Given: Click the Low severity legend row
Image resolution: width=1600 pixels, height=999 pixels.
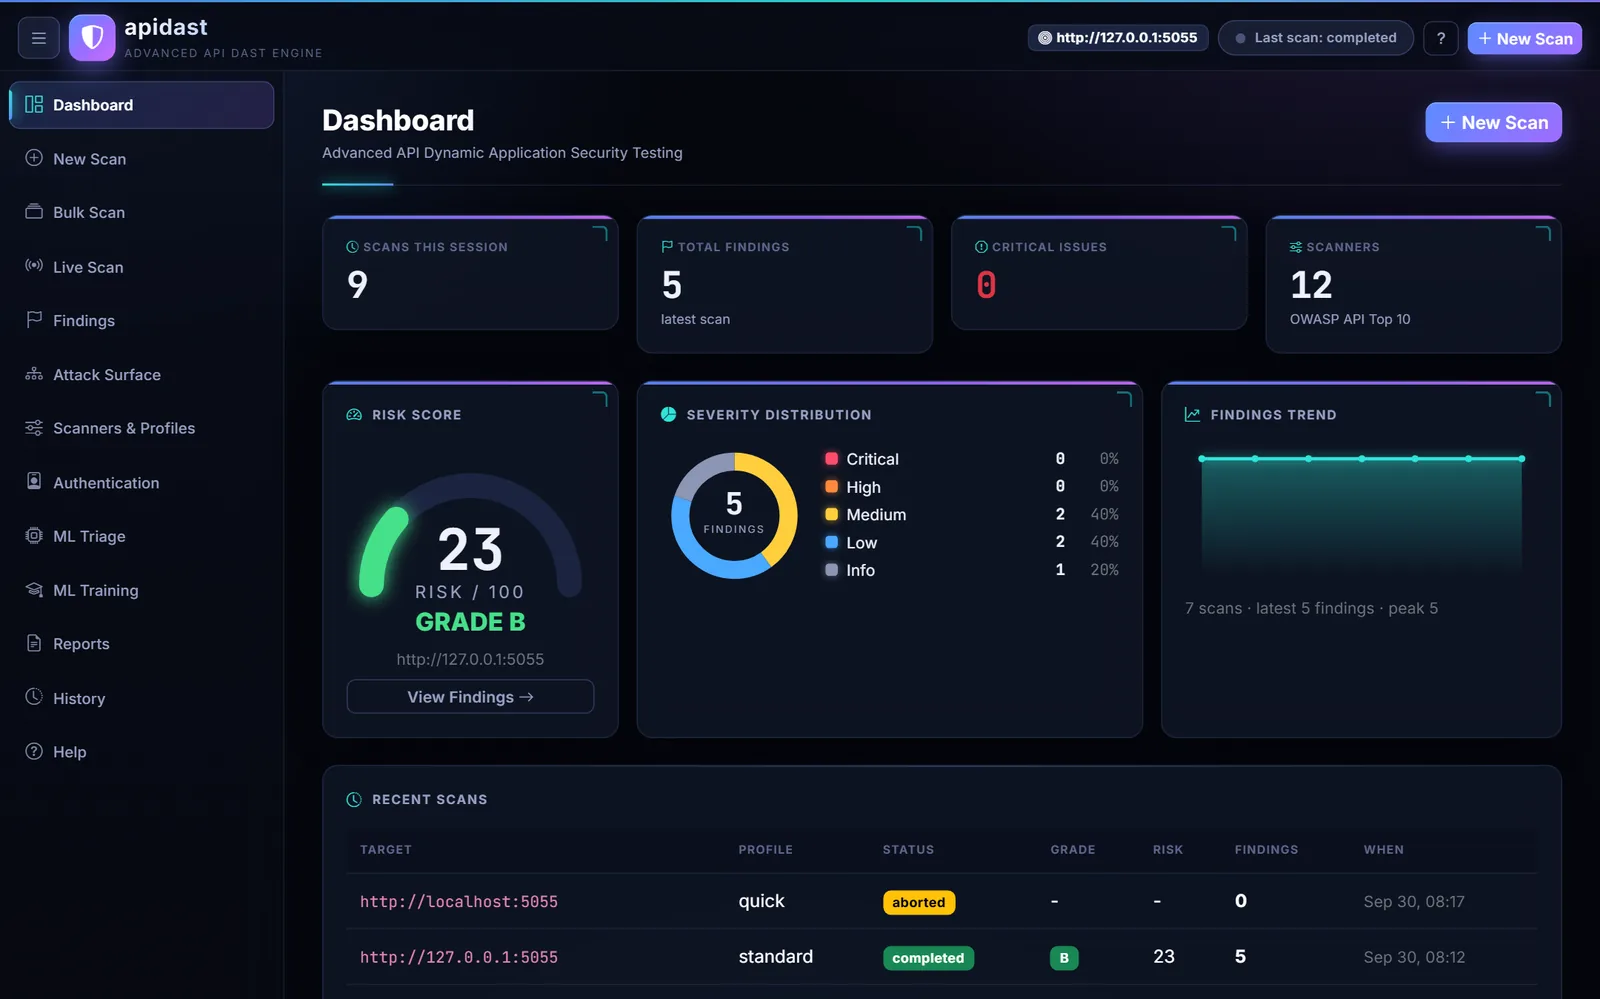Looking at the screenshot, I should coord(972,542).
